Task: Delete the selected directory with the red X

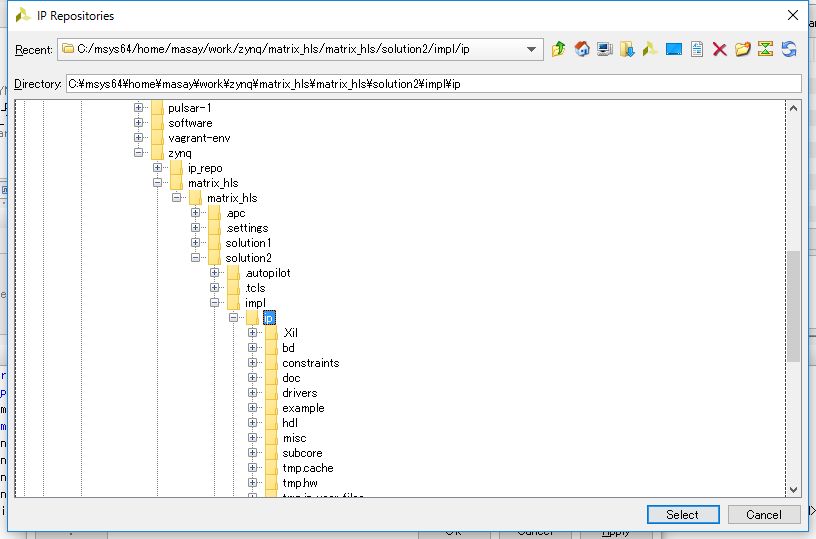Action: tap(719, 49)
